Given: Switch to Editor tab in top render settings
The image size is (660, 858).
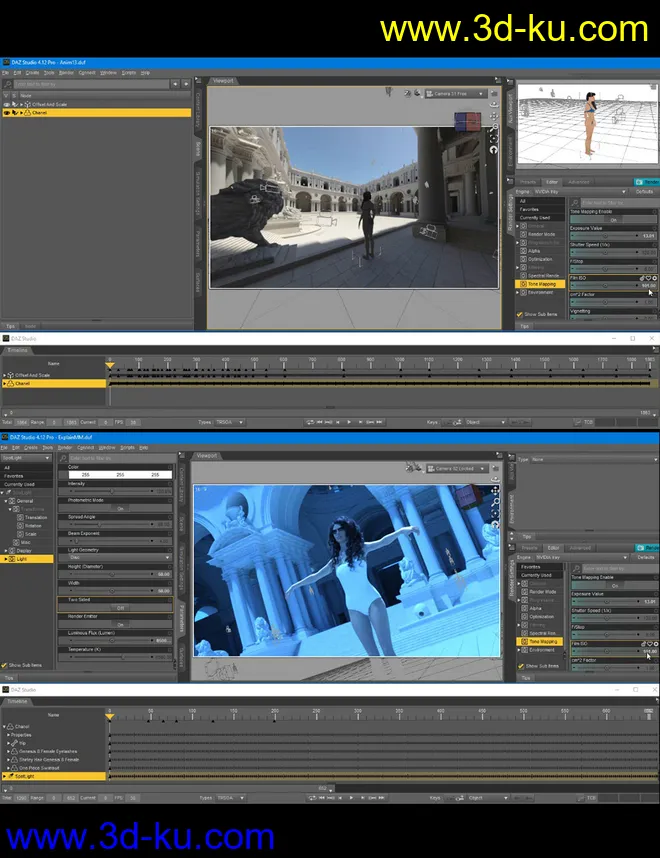Looking at the screenshot, I should 552,182.
